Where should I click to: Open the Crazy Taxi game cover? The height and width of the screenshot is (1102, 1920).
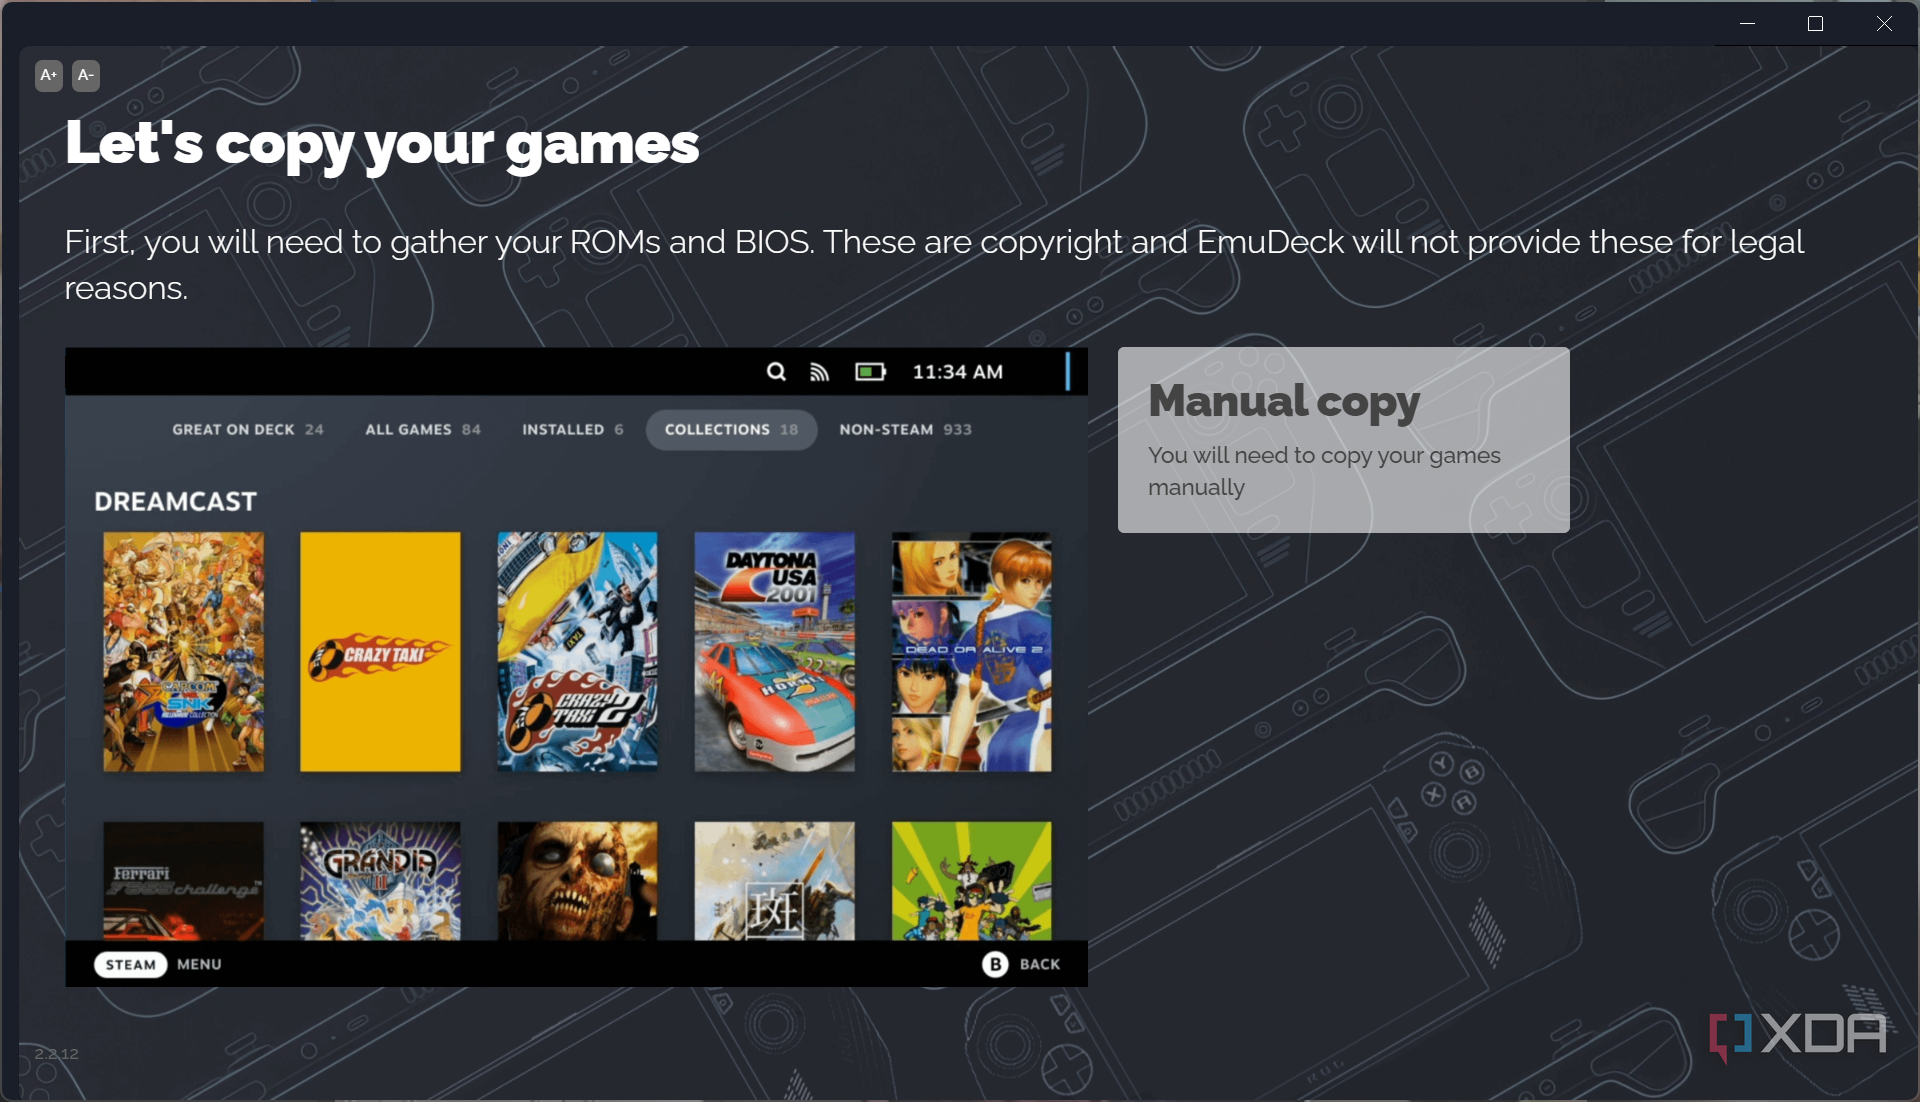[x=379, y=652]
